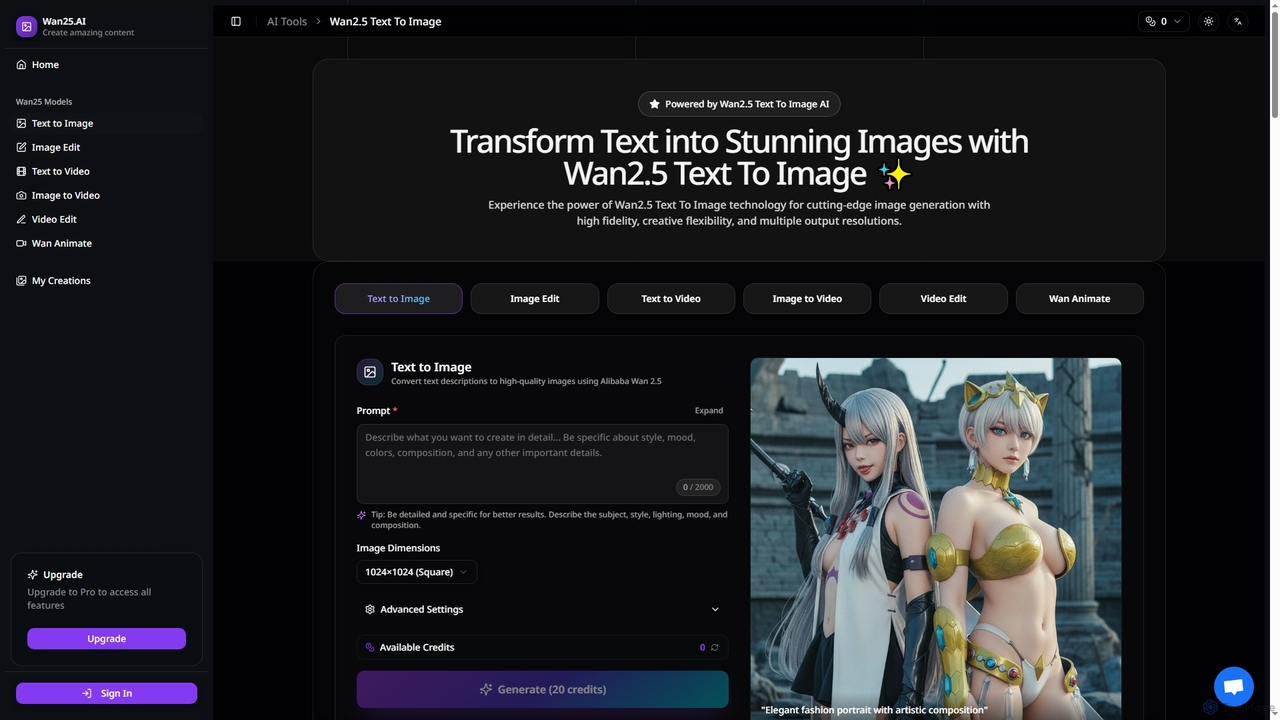Open the chat support bubble
This screenshot has height=720, width=1280.
point(1233,686)
